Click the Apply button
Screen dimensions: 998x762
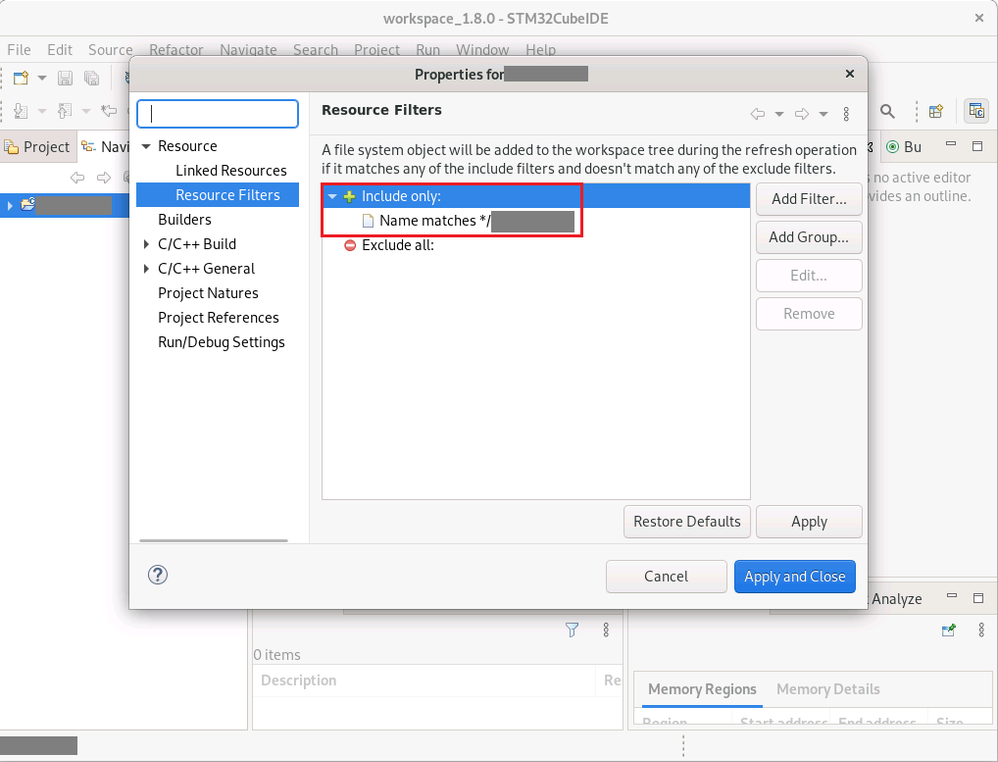(809, 522)
